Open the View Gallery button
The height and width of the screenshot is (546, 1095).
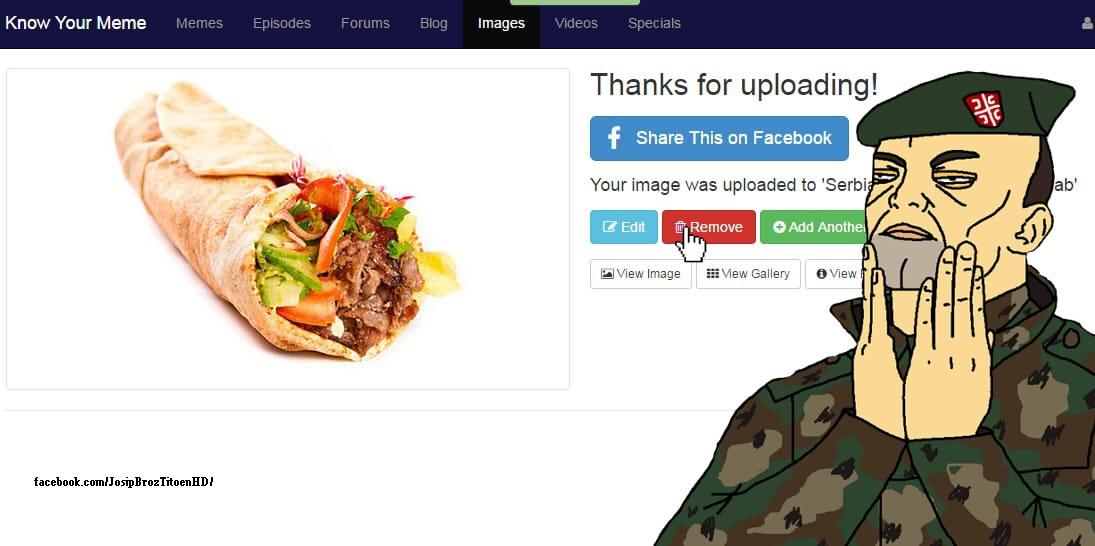[x=748, y=274]
